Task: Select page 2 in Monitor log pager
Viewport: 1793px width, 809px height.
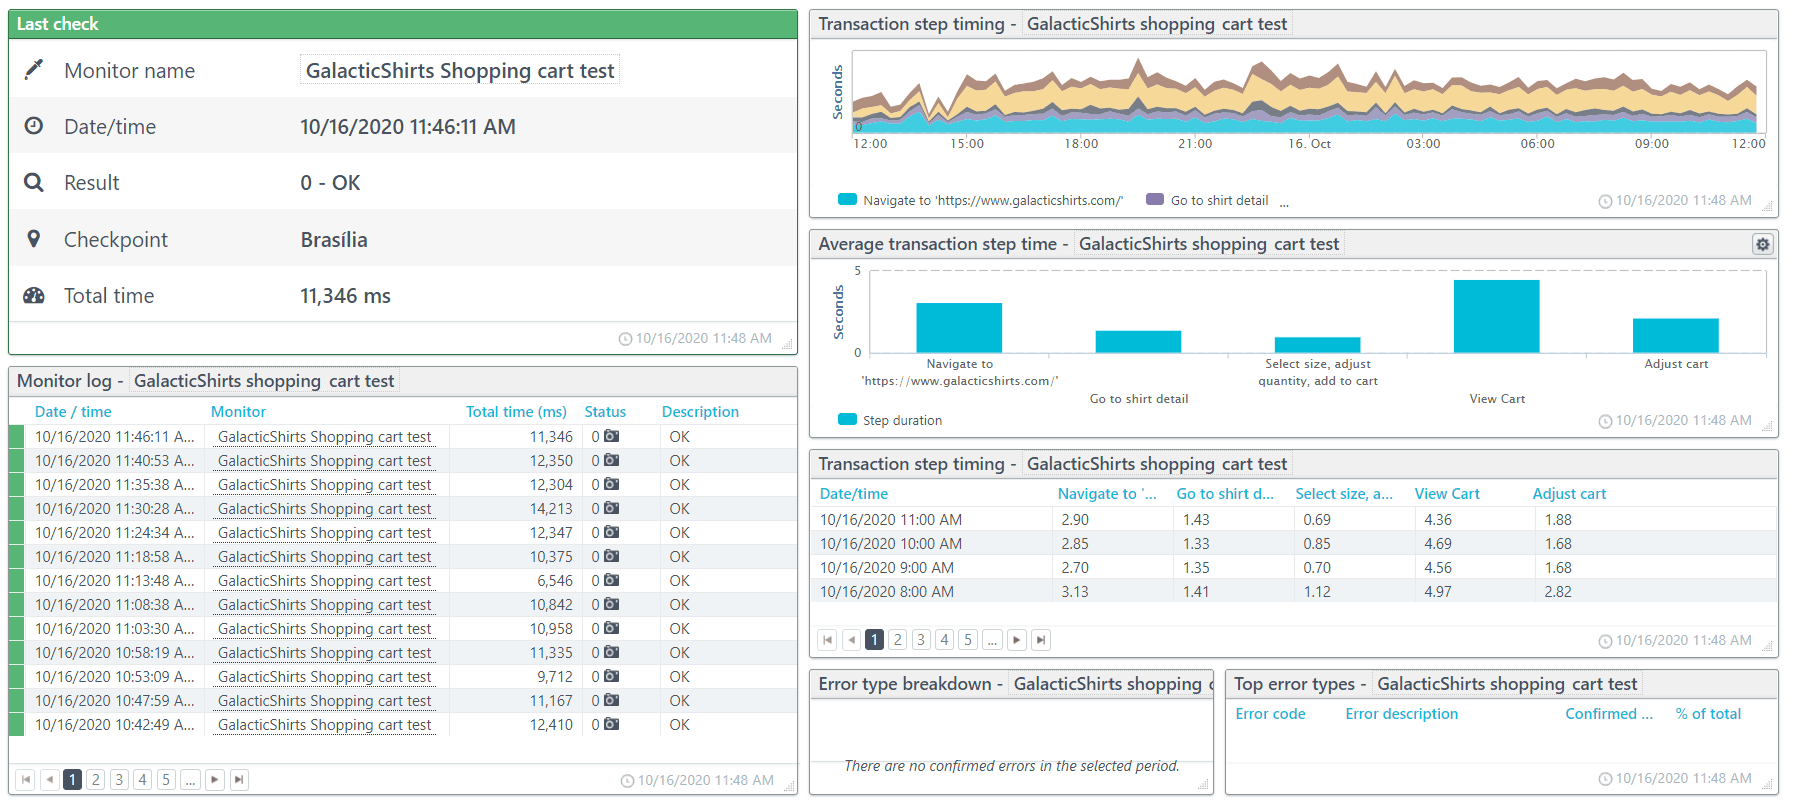Action: [x=96, y=780]
